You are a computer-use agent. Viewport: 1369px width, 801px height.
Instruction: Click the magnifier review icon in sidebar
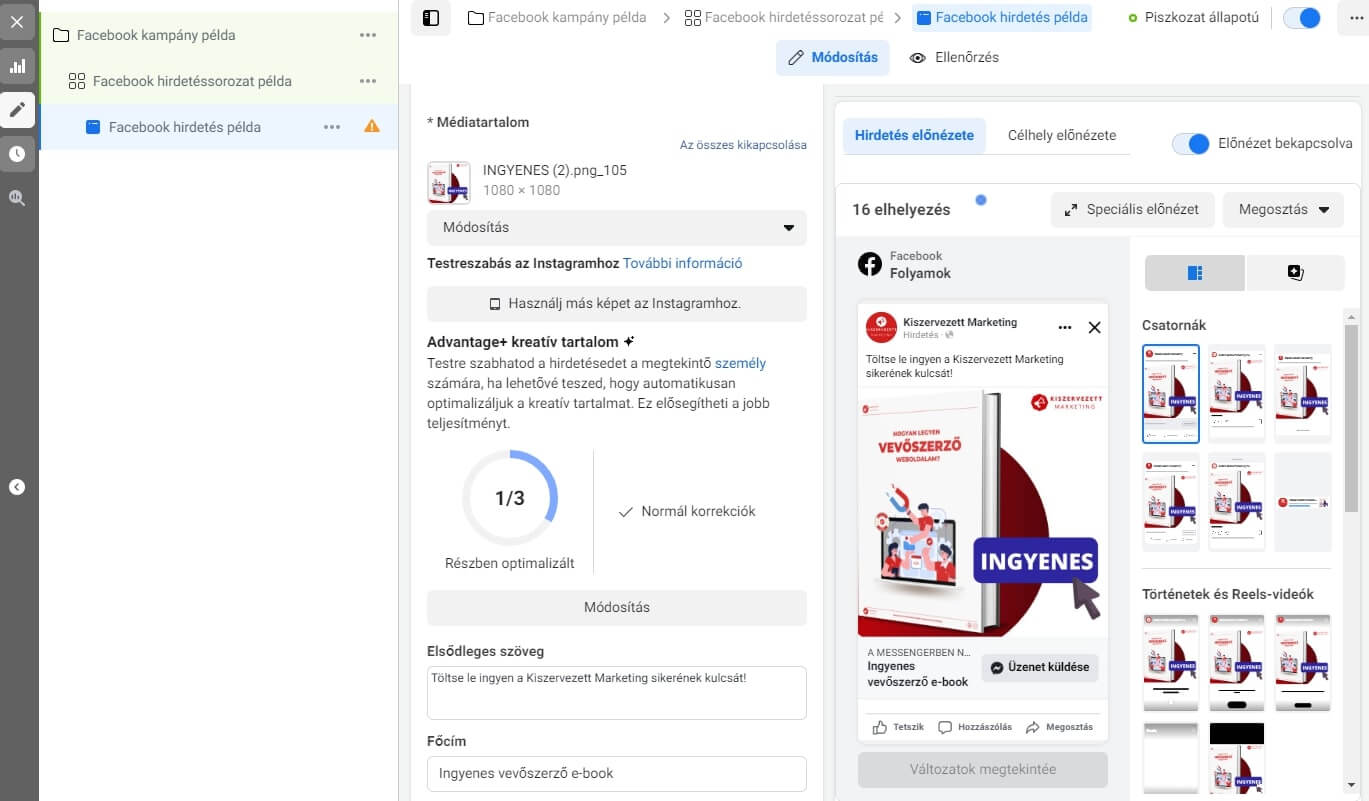point(17,198)
